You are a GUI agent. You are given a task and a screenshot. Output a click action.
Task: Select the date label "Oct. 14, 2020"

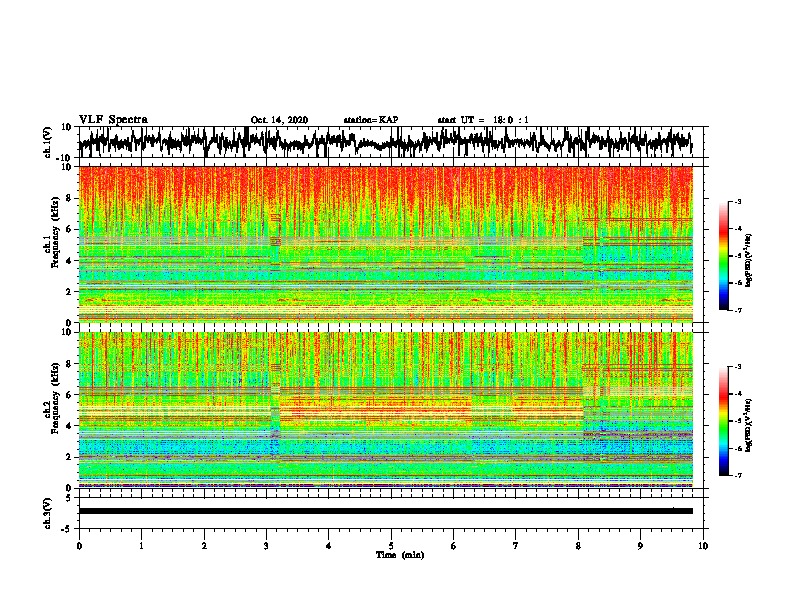(279, 120)
